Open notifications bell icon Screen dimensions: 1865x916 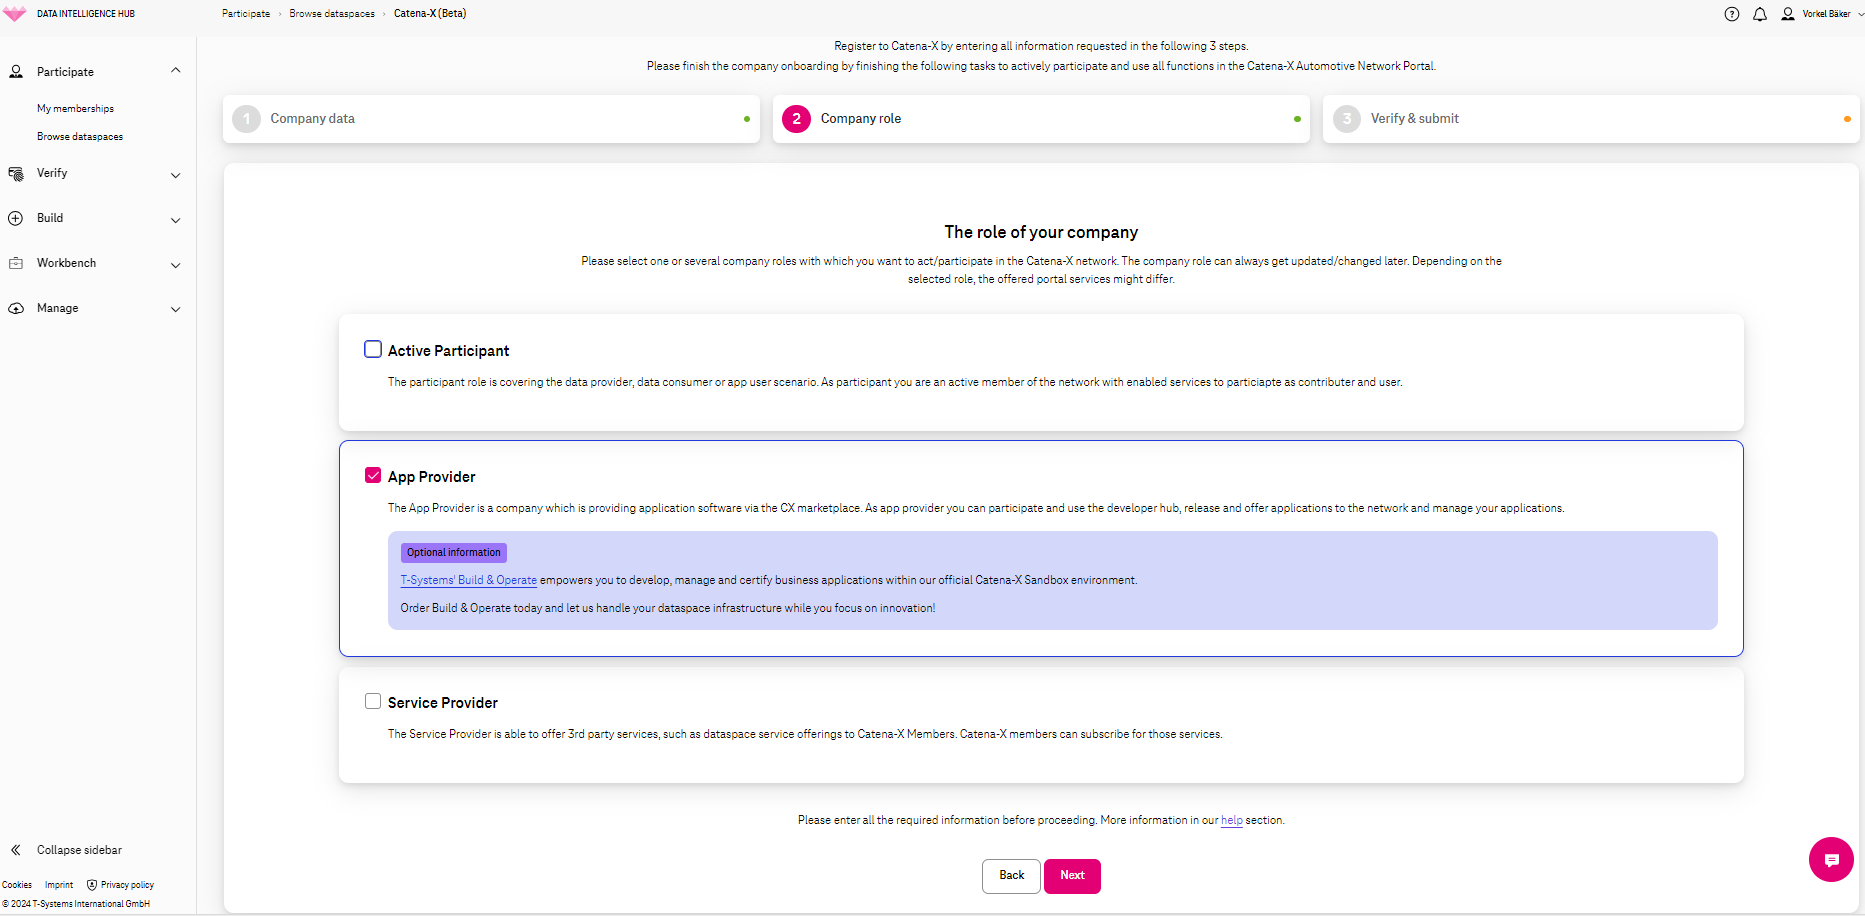click(1760, 14)
